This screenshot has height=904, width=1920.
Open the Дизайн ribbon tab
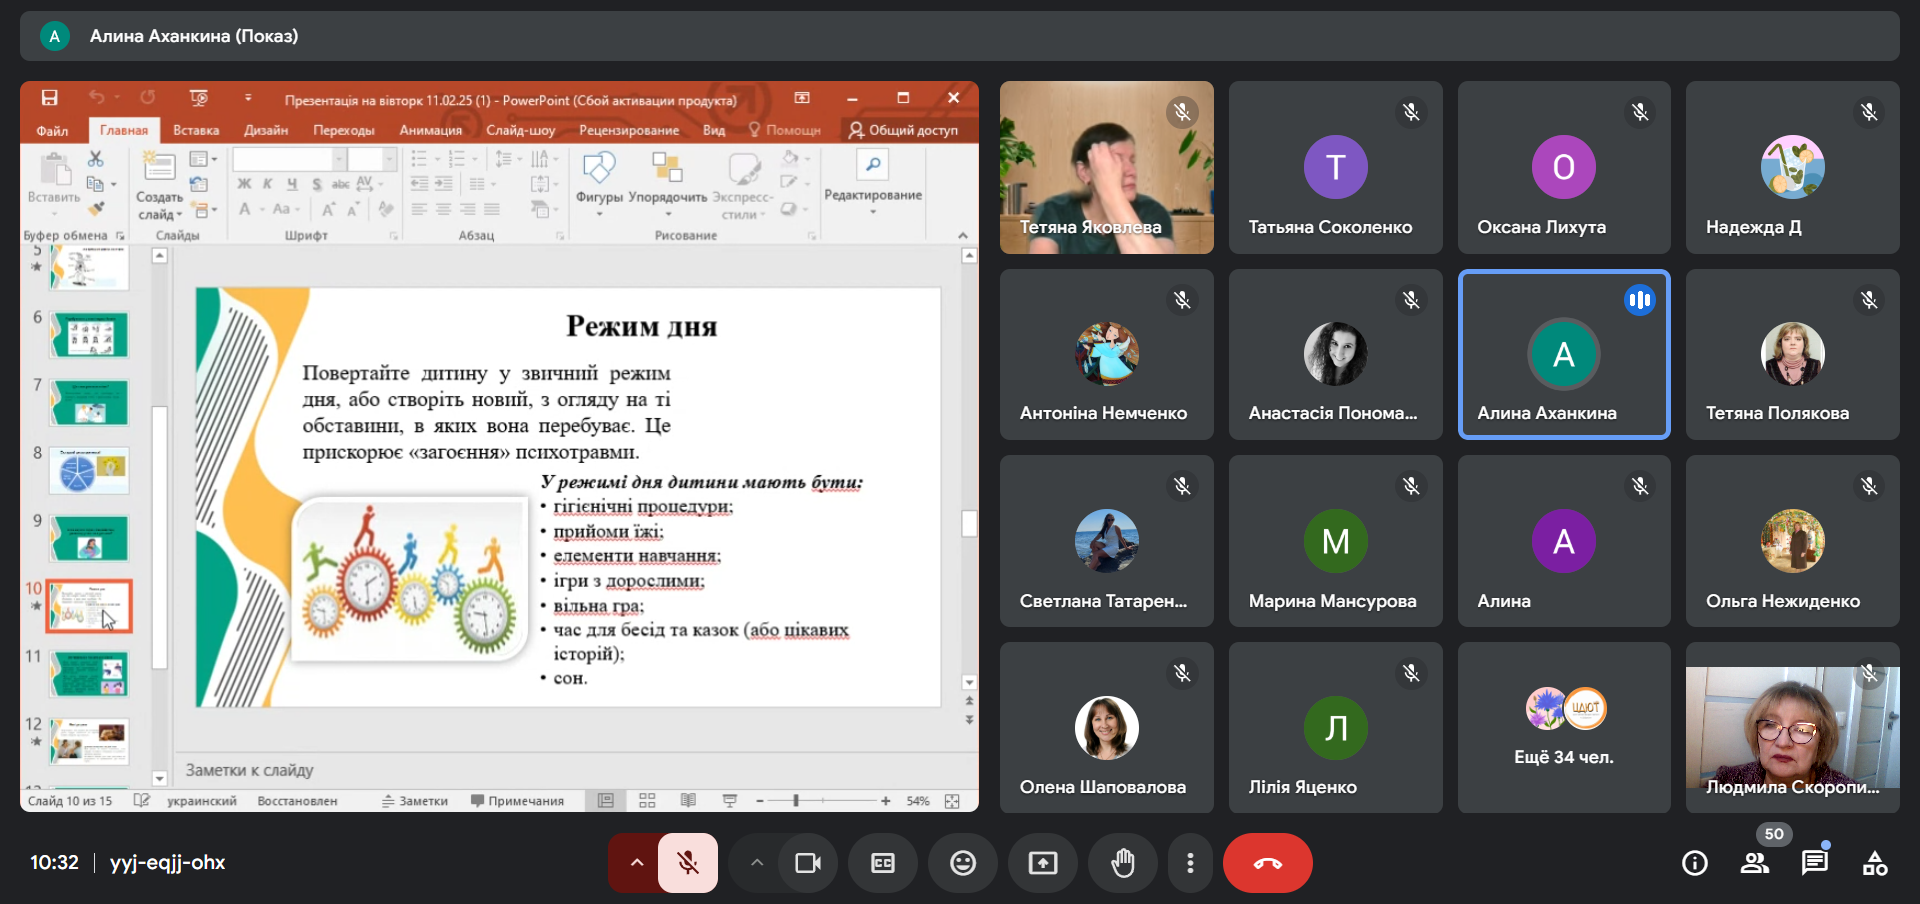coord(266,130)
